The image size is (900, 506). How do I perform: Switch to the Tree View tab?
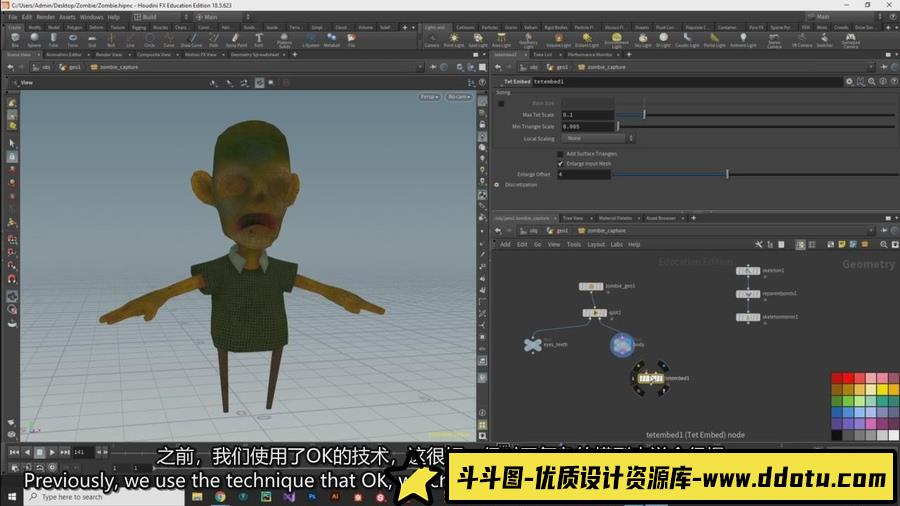pyautogui.click(x=572, y=218)
